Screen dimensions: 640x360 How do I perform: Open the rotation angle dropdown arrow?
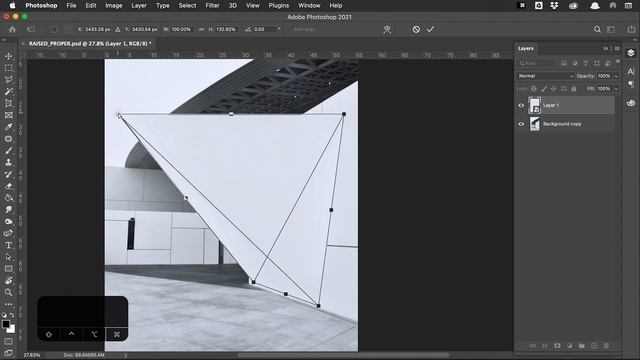click(279, 29)
